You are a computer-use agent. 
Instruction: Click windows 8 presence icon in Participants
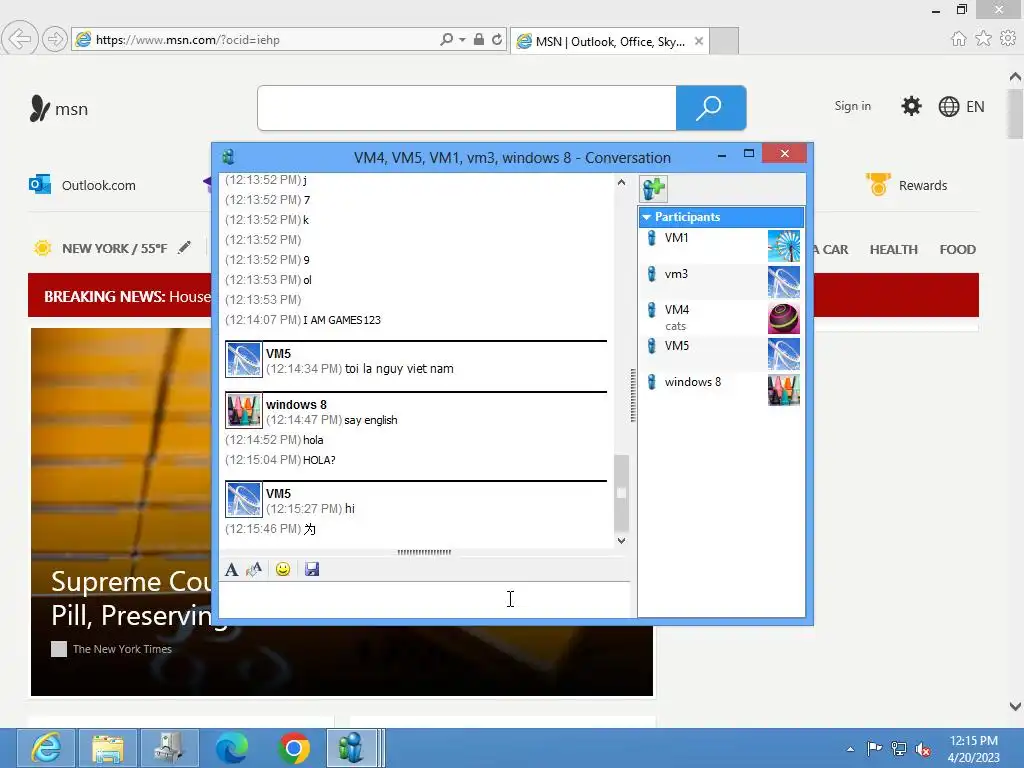(651, 382)
